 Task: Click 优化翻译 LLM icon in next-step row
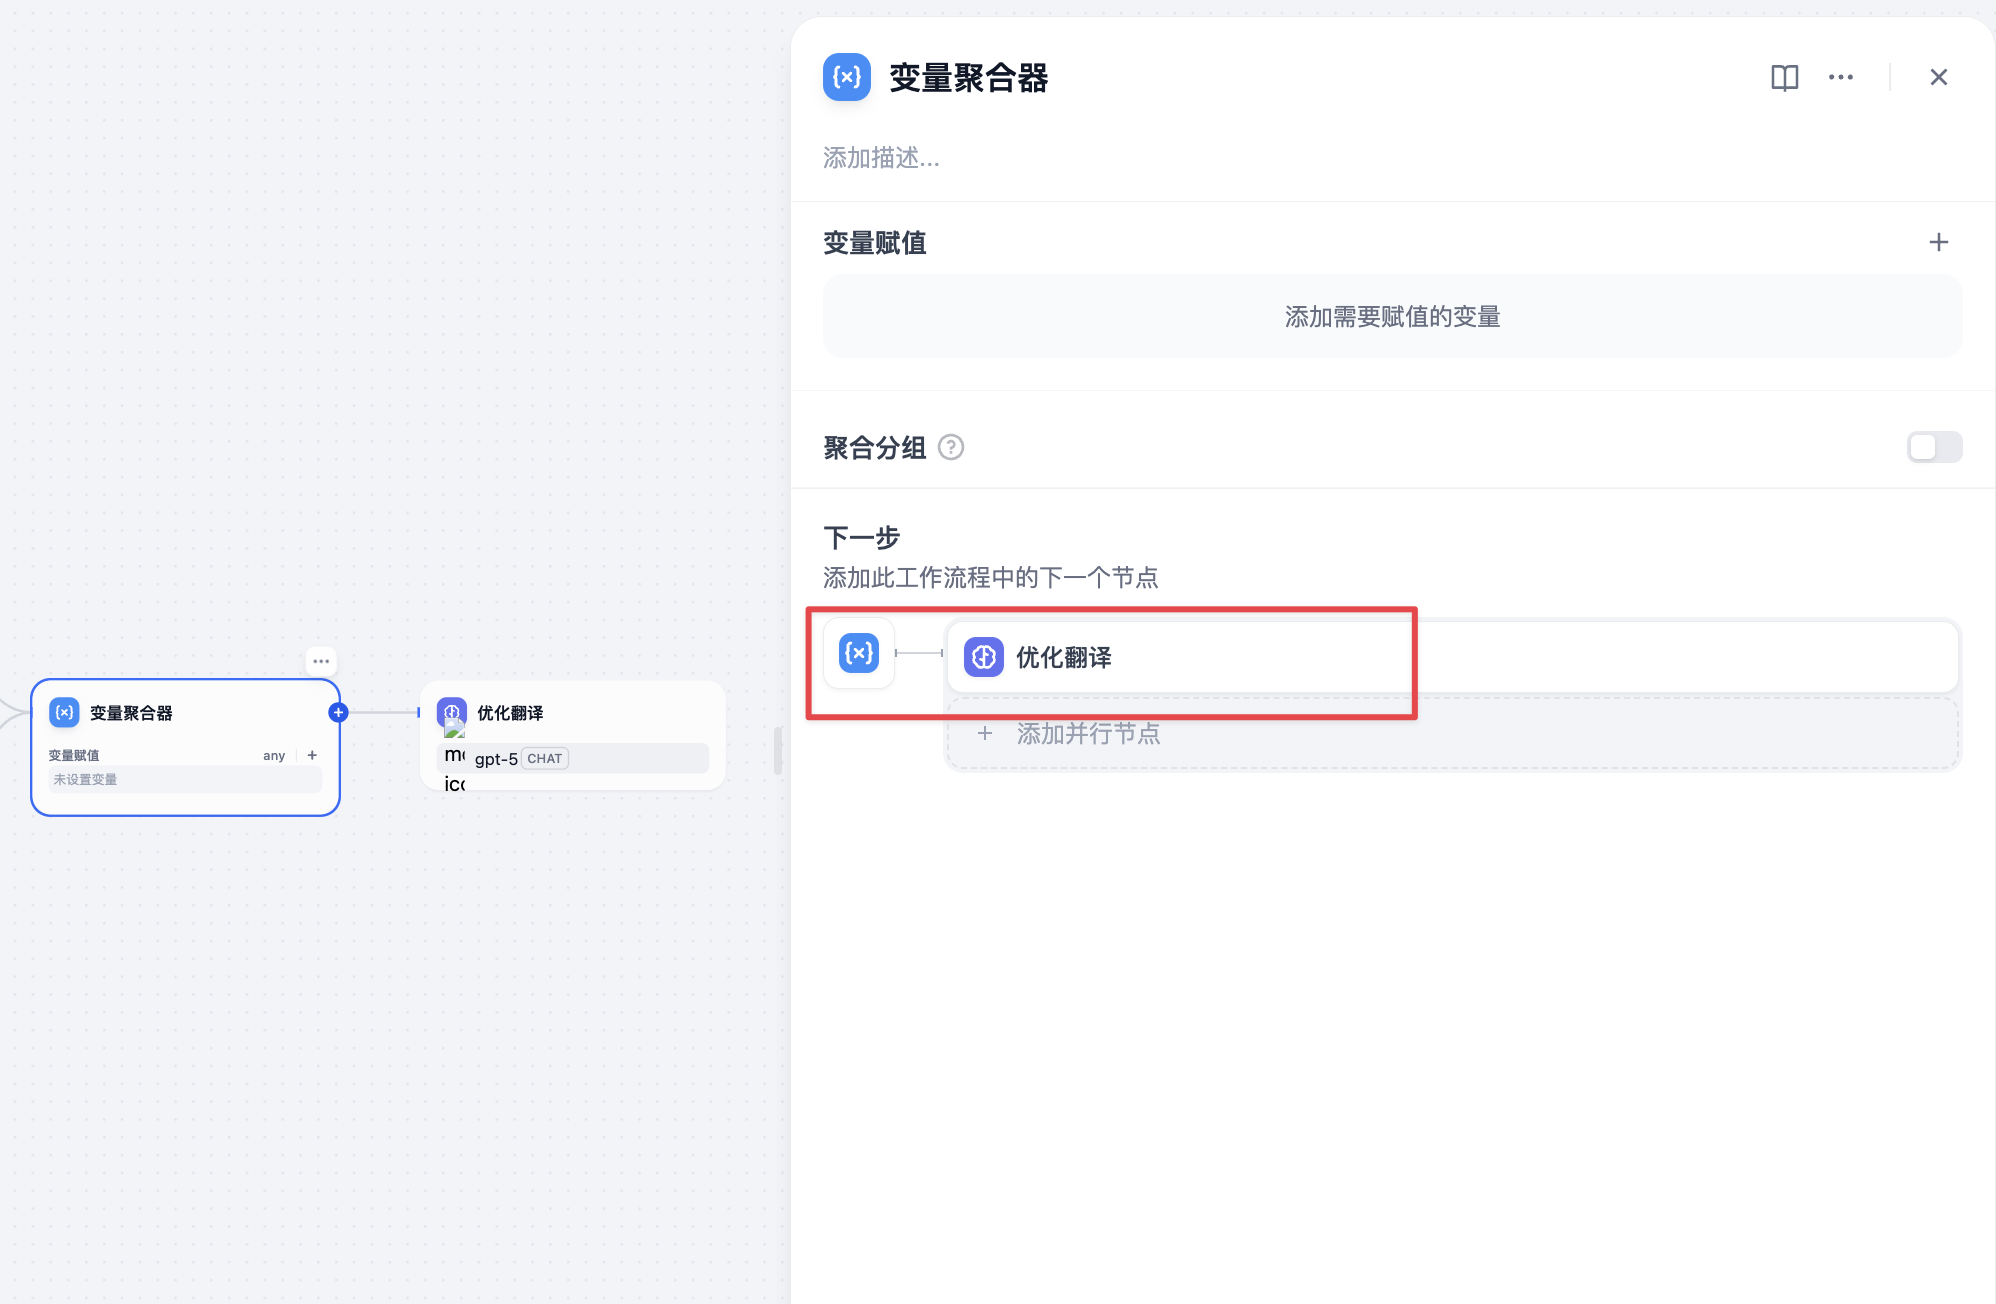click(984, 657)
